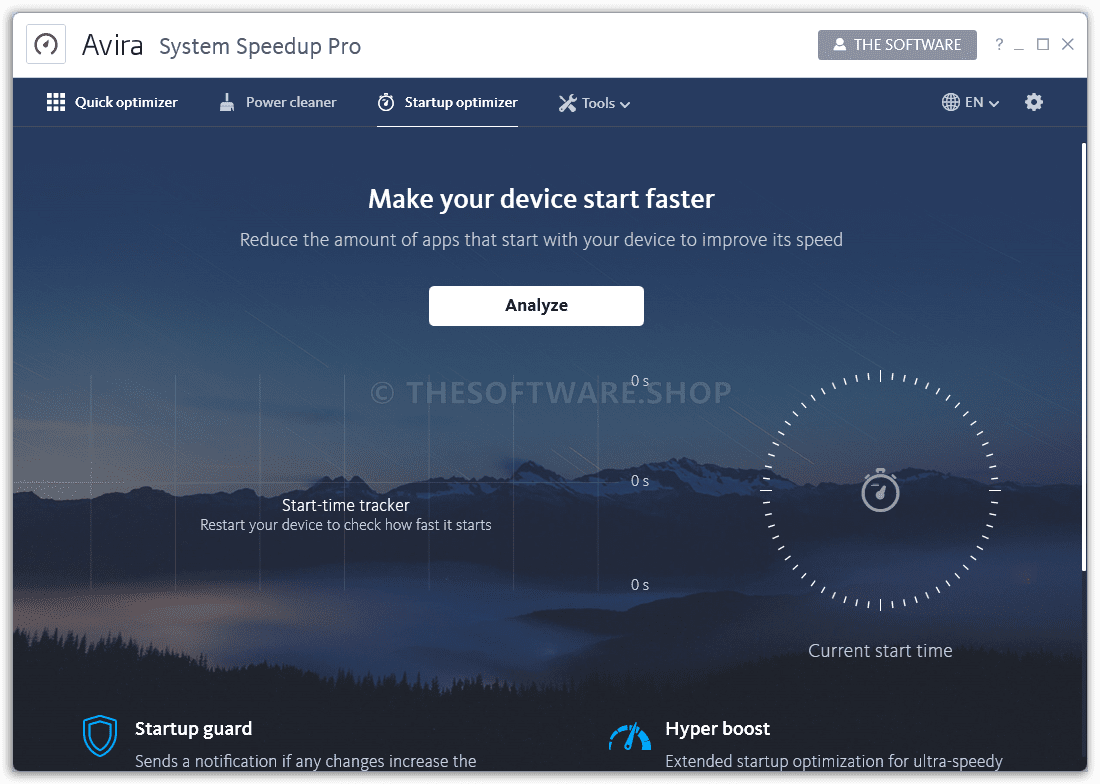Click the help question mark icon
Viewport: 1100px width, 784px height.
click(999, 44)
